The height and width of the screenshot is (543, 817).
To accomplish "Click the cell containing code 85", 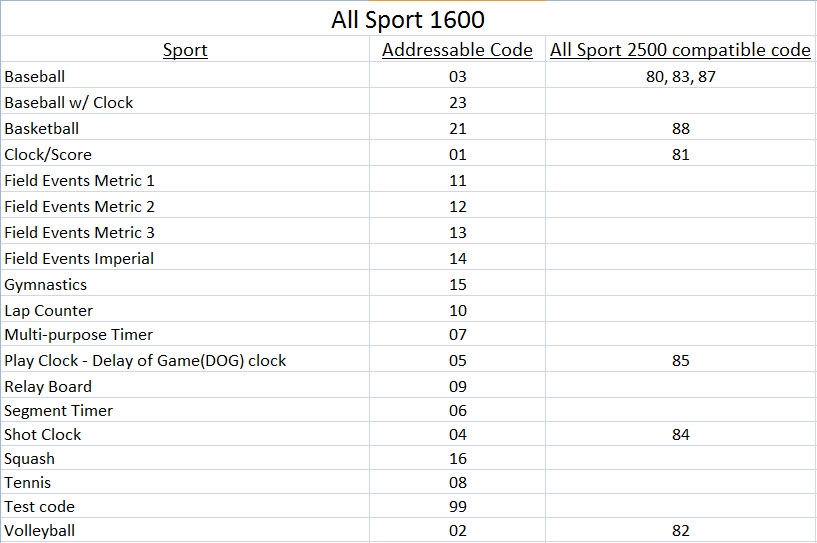I will pos(680,360).
